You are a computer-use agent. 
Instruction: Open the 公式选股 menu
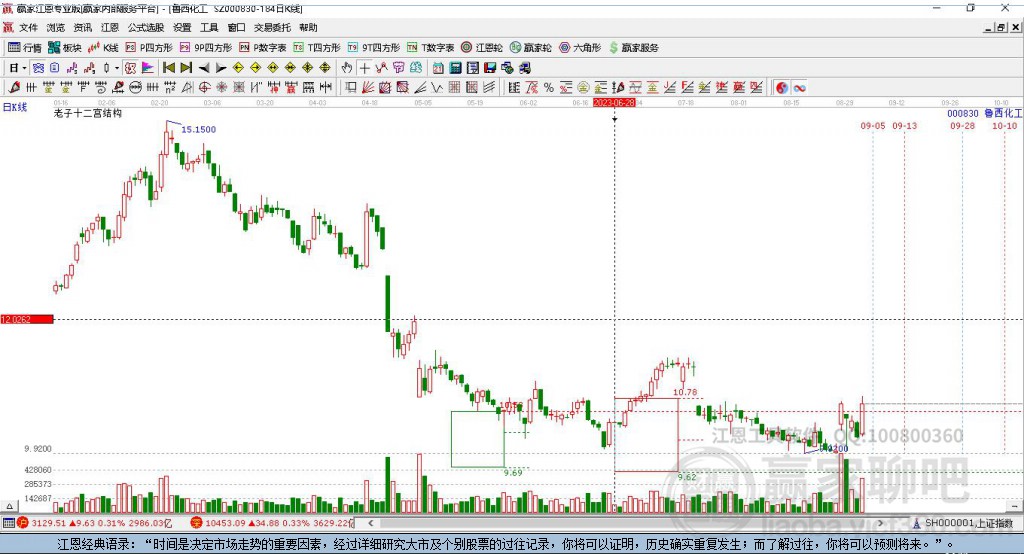point(146,27)
